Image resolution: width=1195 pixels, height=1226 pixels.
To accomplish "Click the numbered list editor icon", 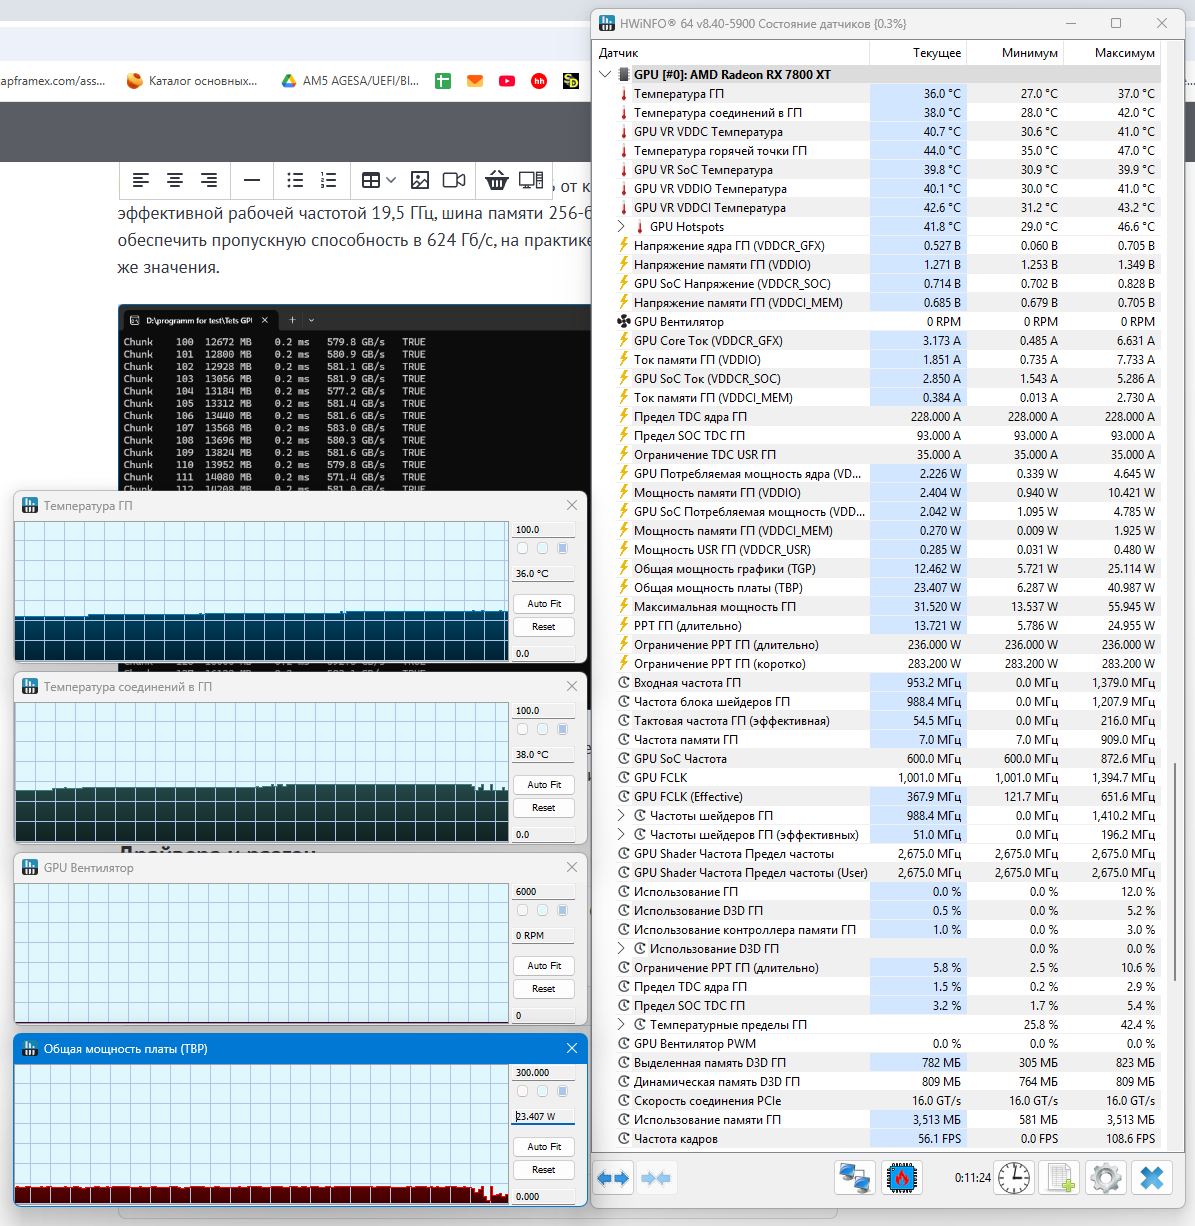I will click(x=328, y=180).
